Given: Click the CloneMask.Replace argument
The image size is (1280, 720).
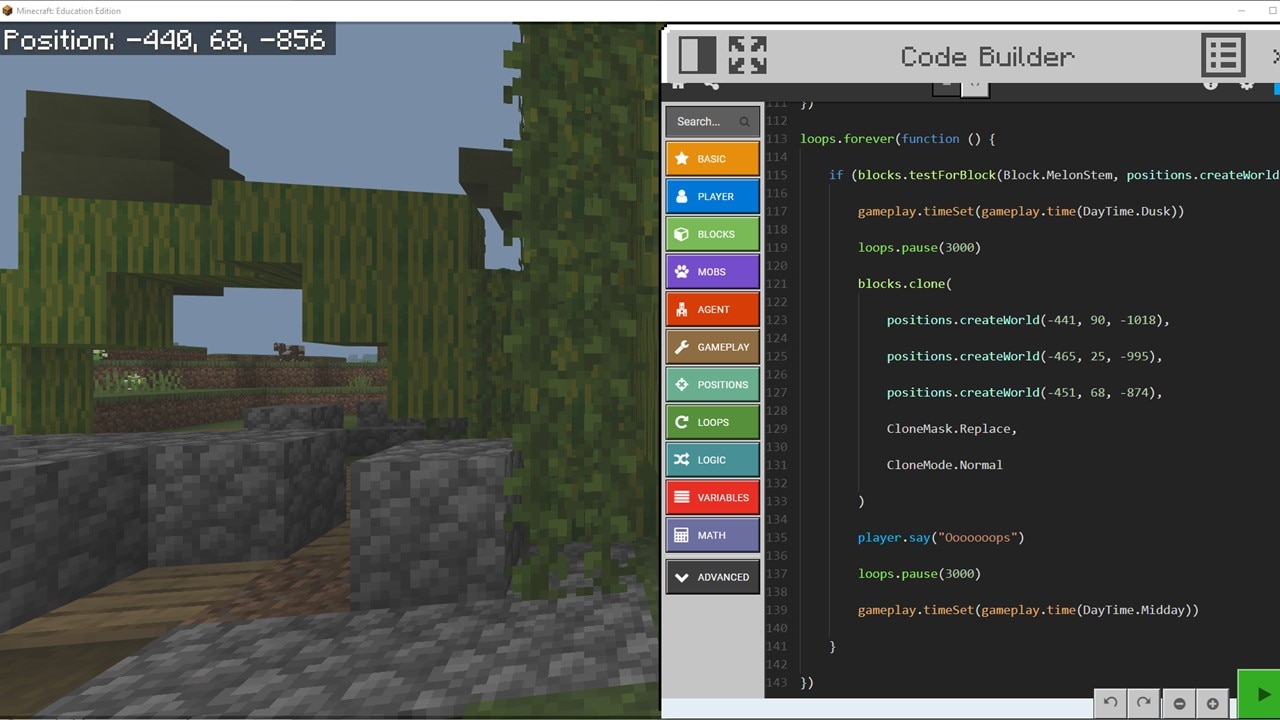Looking at the screenshot, I should [952, 428].
